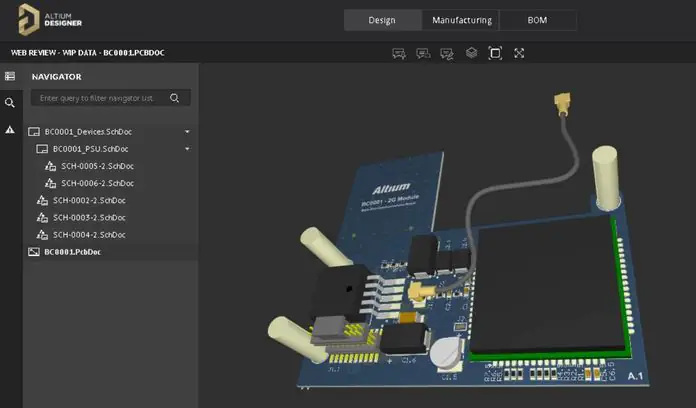696x408 pixels.
Task: Click the NAVIGATOR panel heading
Action: click(56, 77)
